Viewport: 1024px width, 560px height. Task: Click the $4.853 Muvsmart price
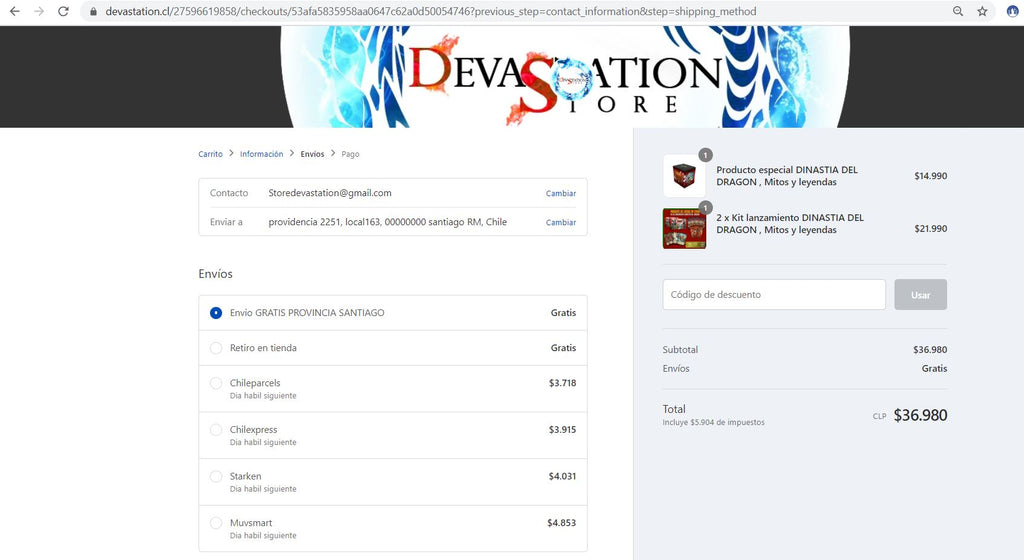pyautogui.click(x=562, y=523)
